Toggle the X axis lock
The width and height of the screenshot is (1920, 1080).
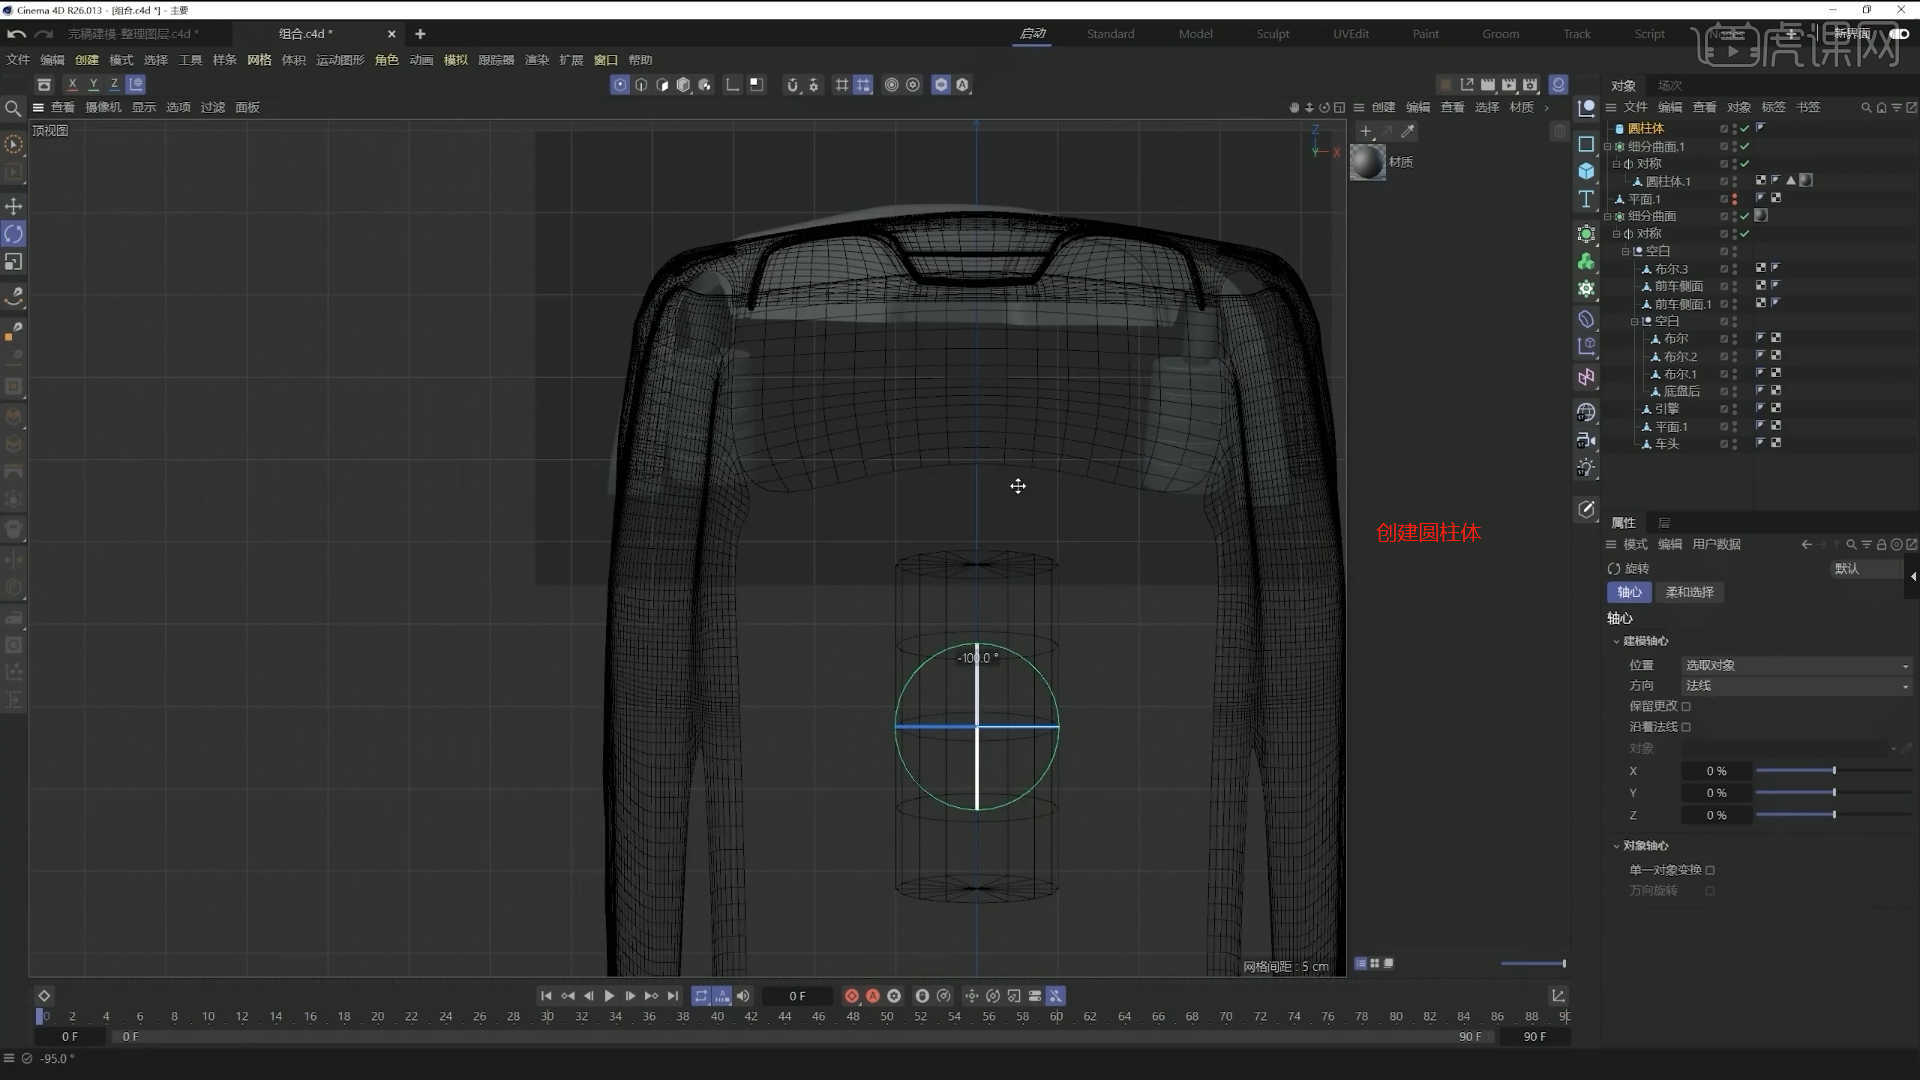[72, 84]
